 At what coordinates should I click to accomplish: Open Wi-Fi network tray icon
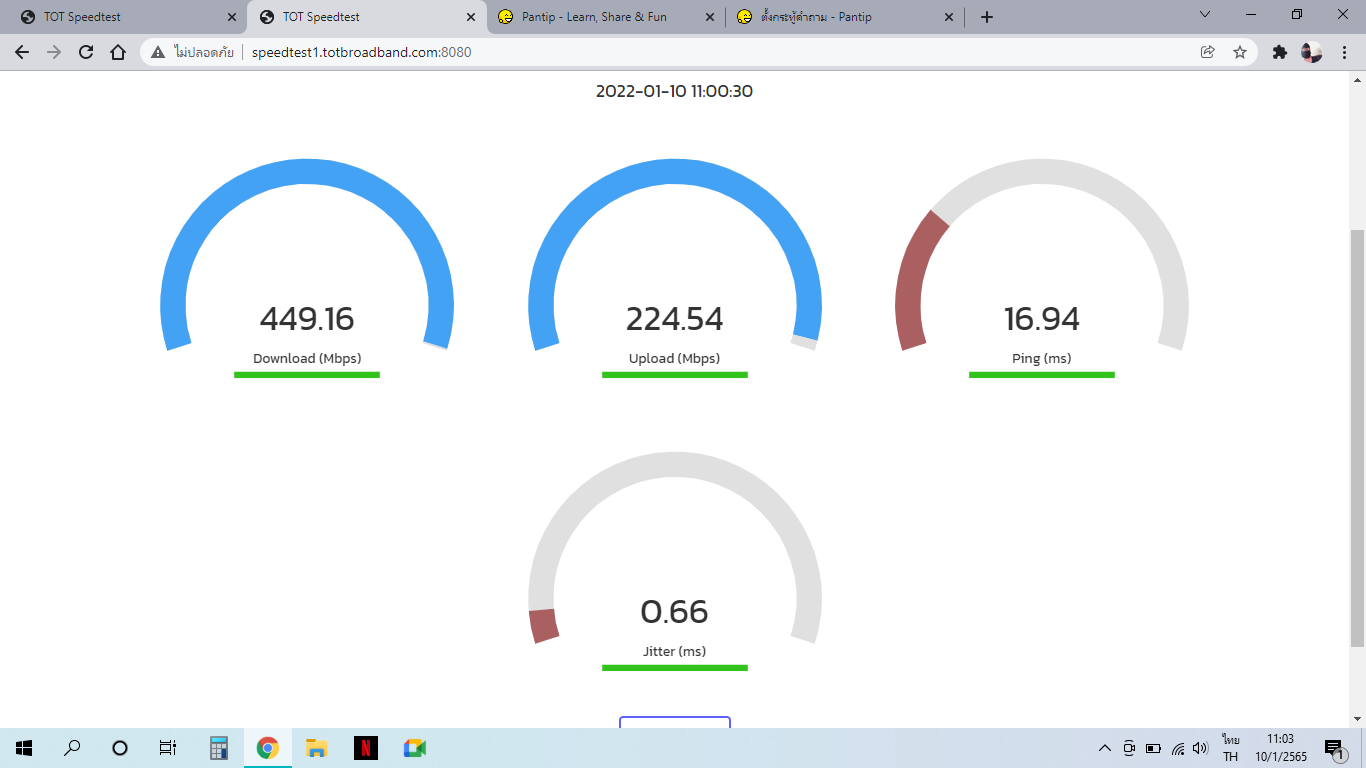[1178, 748]
